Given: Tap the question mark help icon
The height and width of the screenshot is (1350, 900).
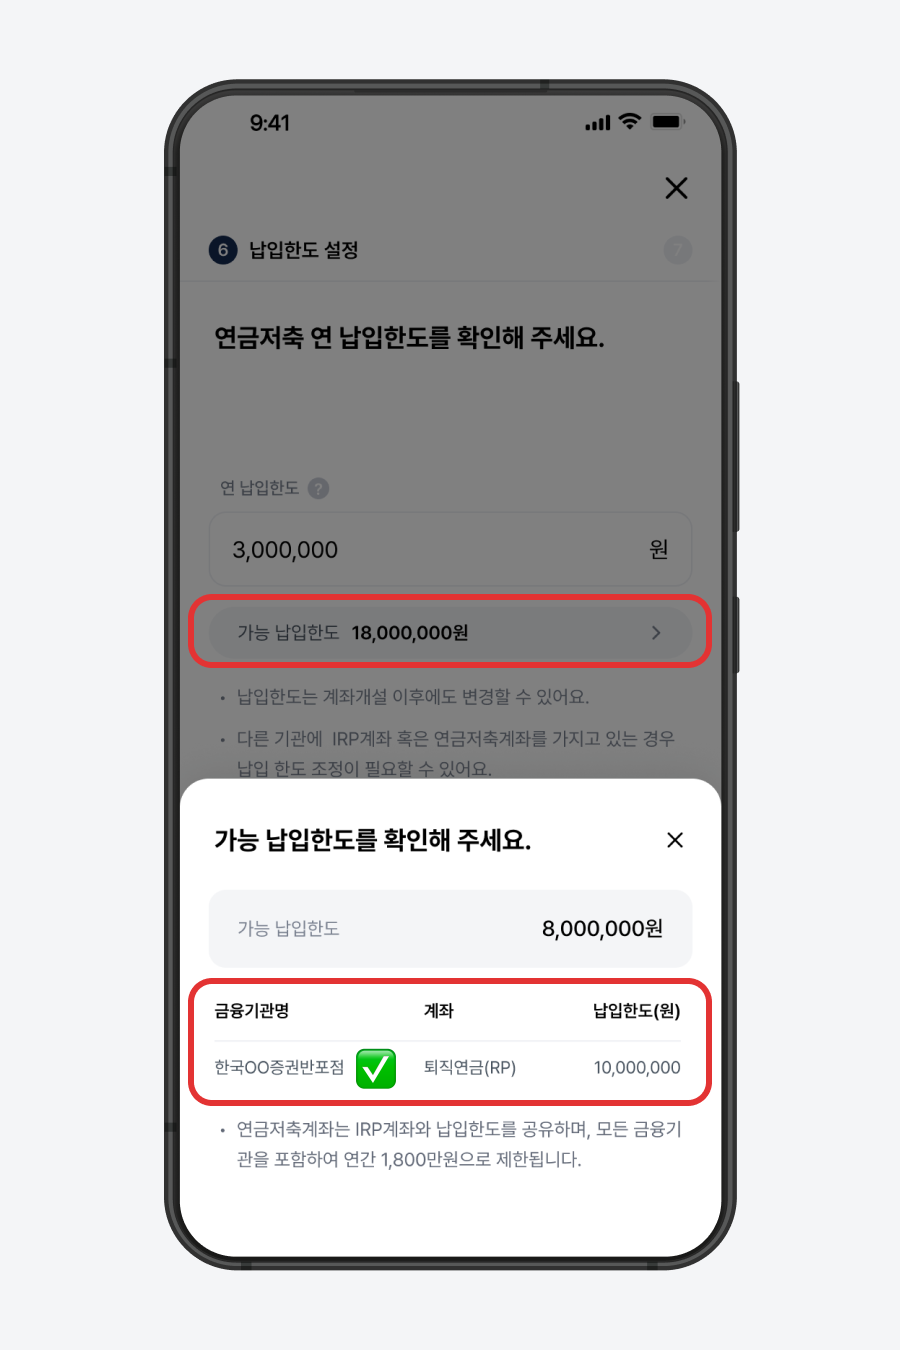Looking at the screenshot, I should coord(318,488).
